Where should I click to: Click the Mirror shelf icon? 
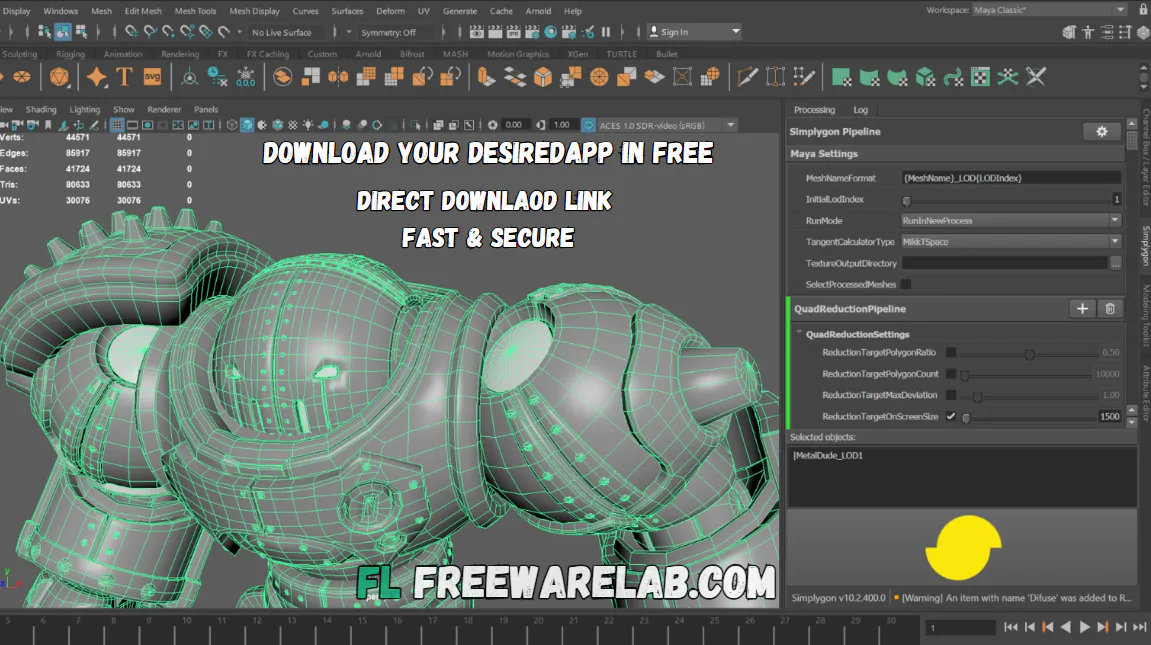tap(338, 77)
